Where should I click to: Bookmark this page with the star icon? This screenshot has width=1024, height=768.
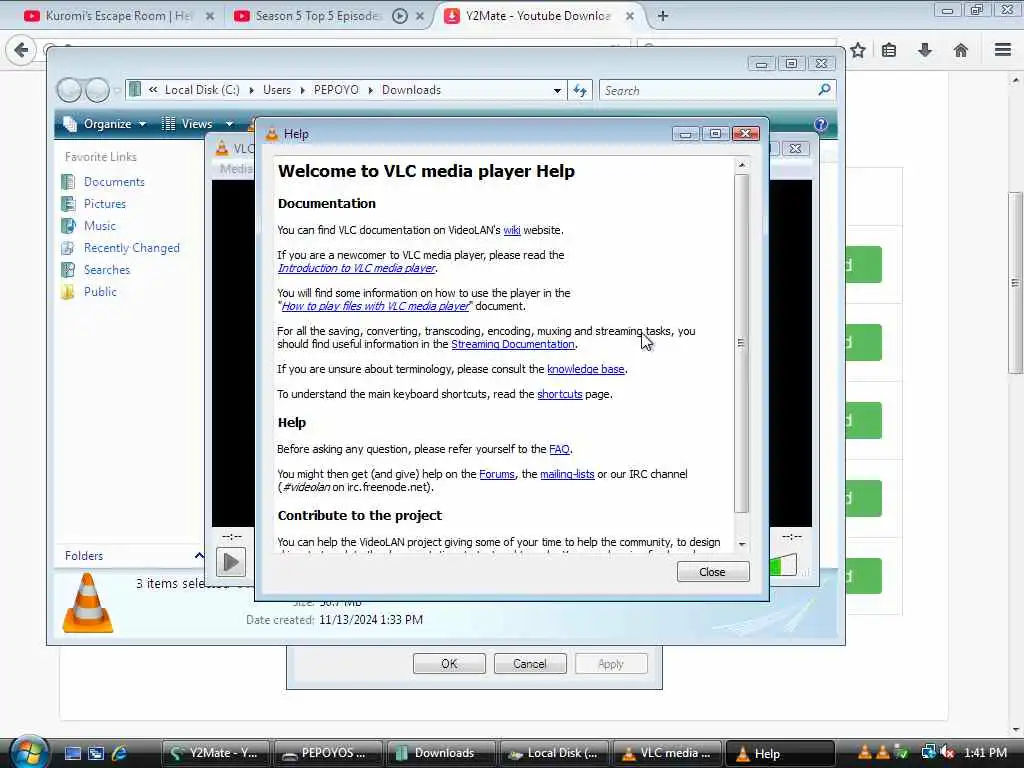click(858, 50)
